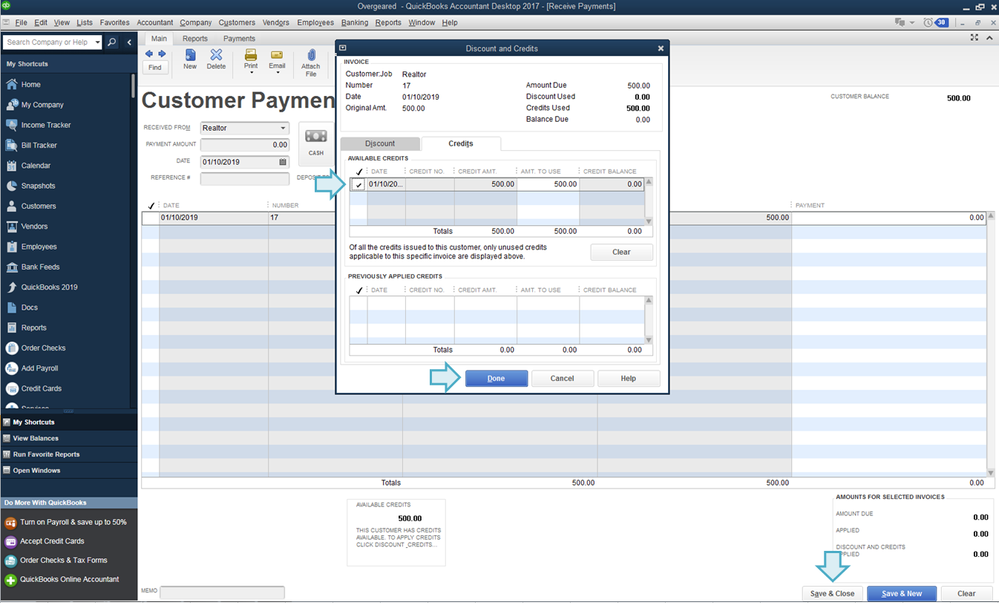Switch to the Discount tab
Screen dimensions: 999x603
[380, 143]
